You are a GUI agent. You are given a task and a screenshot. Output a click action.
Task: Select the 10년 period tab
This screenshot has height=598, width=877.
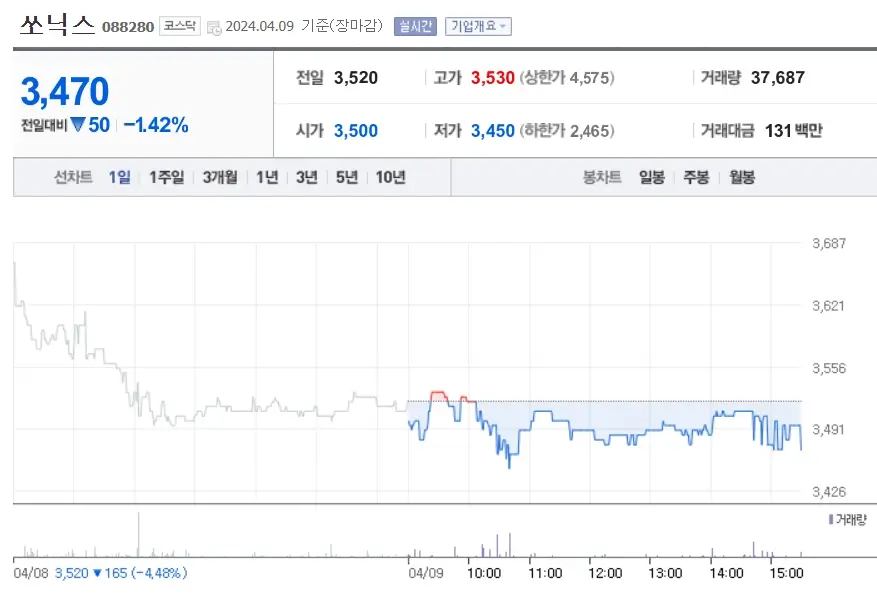[387, 177]
